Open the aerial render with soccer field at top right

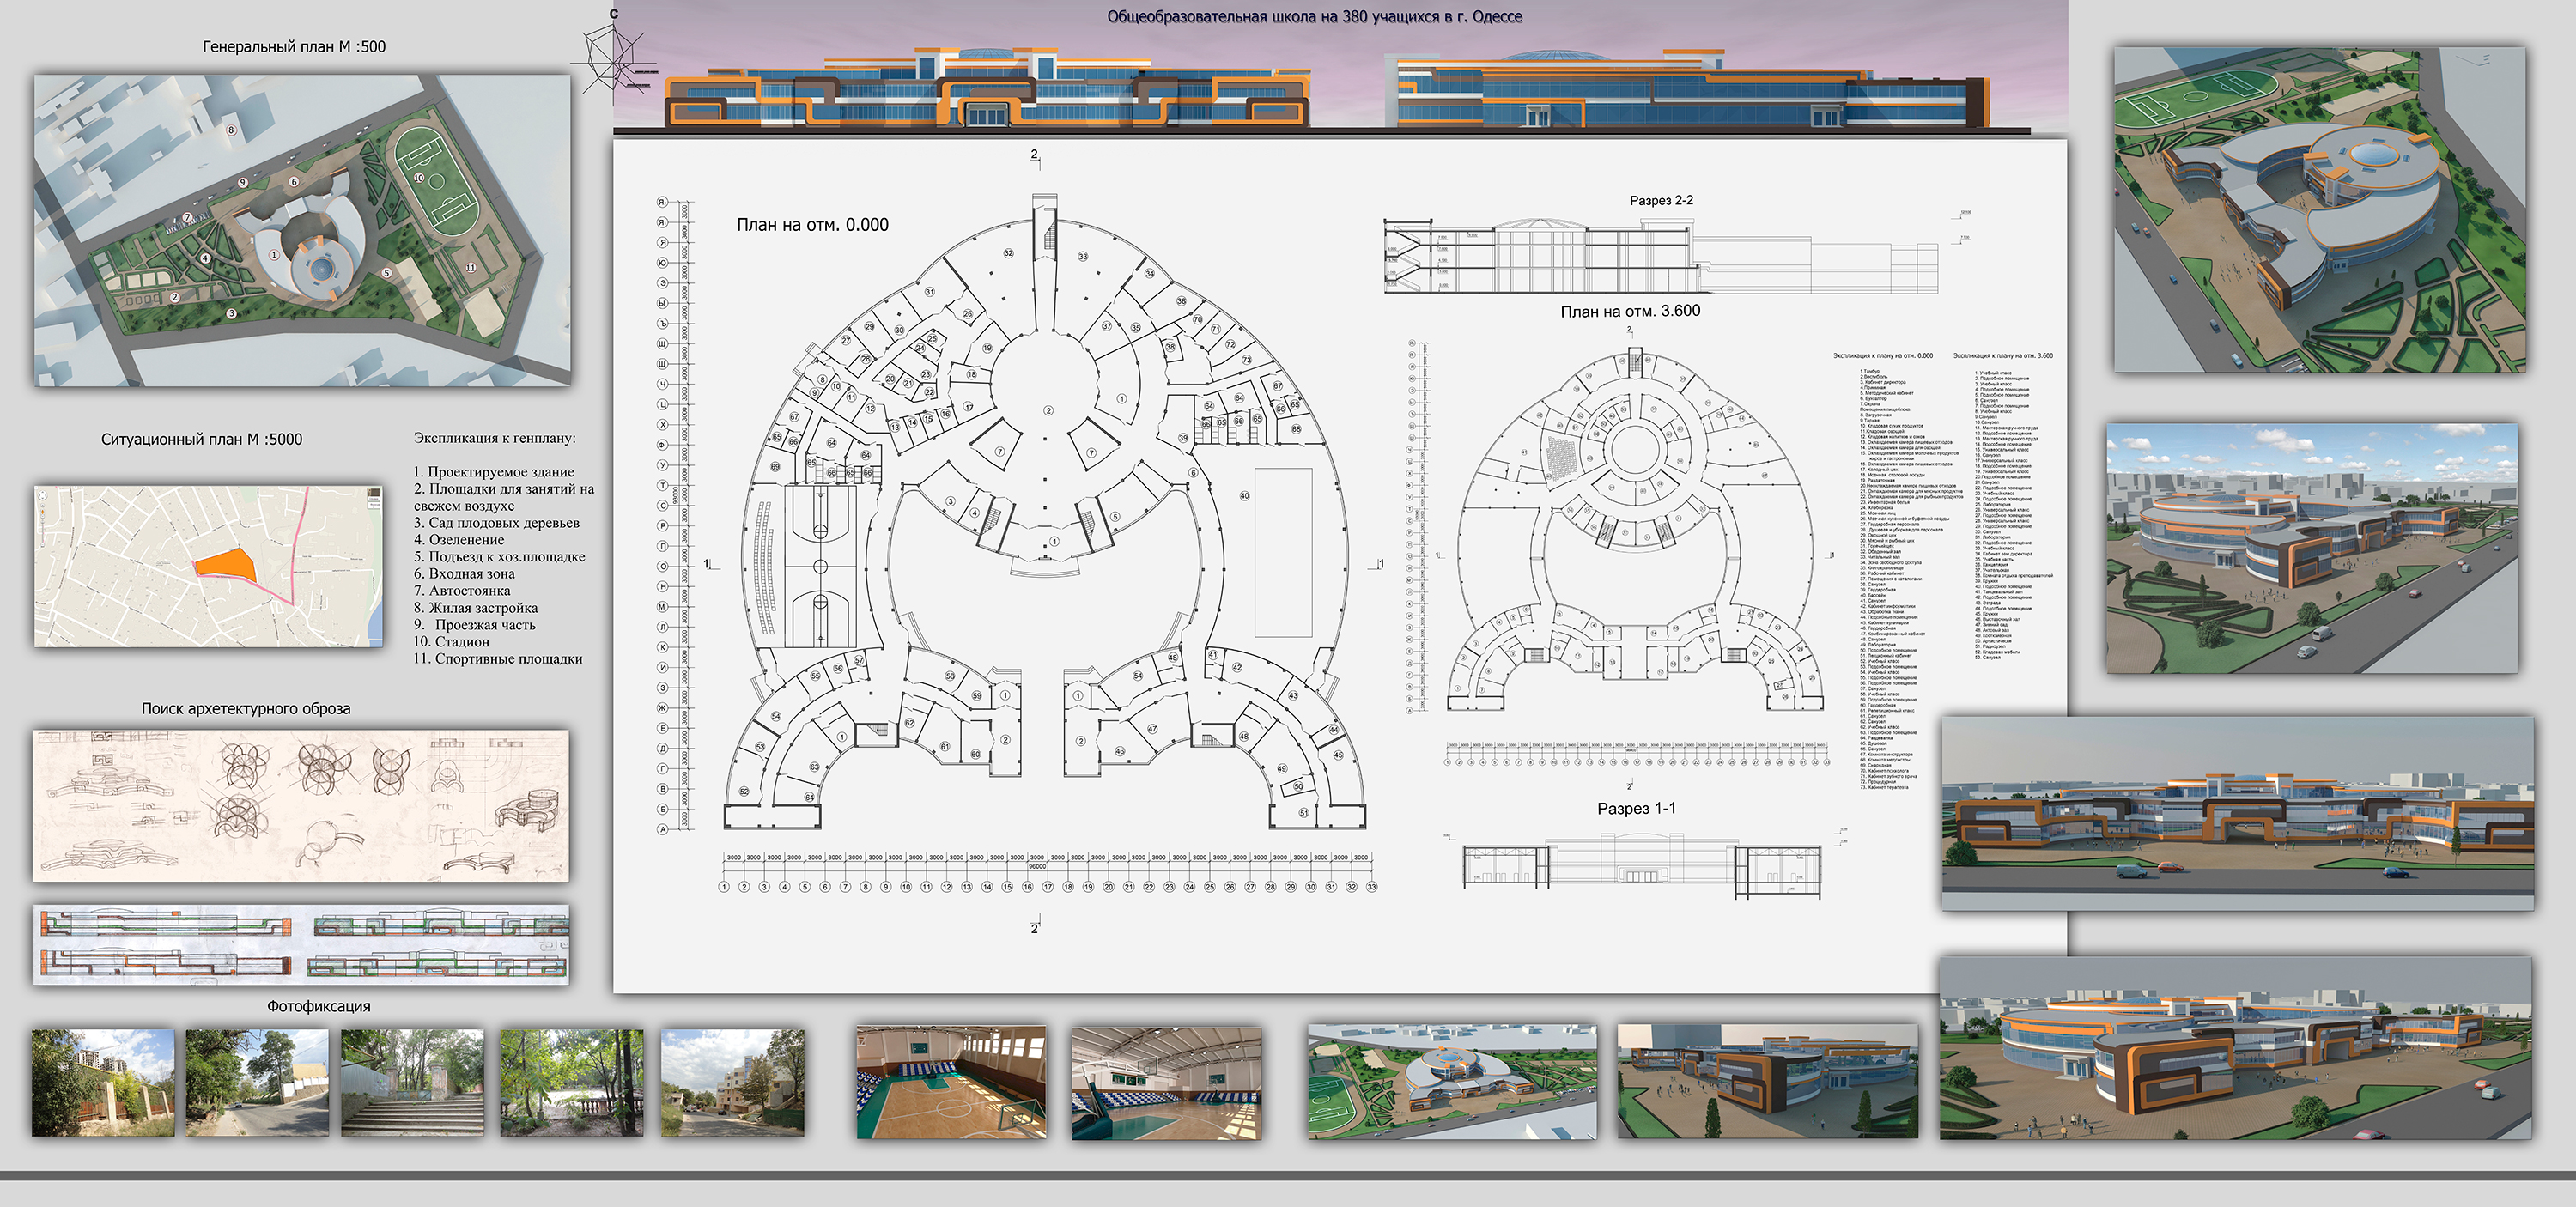pyautogui.click(x=2319, y=210)
